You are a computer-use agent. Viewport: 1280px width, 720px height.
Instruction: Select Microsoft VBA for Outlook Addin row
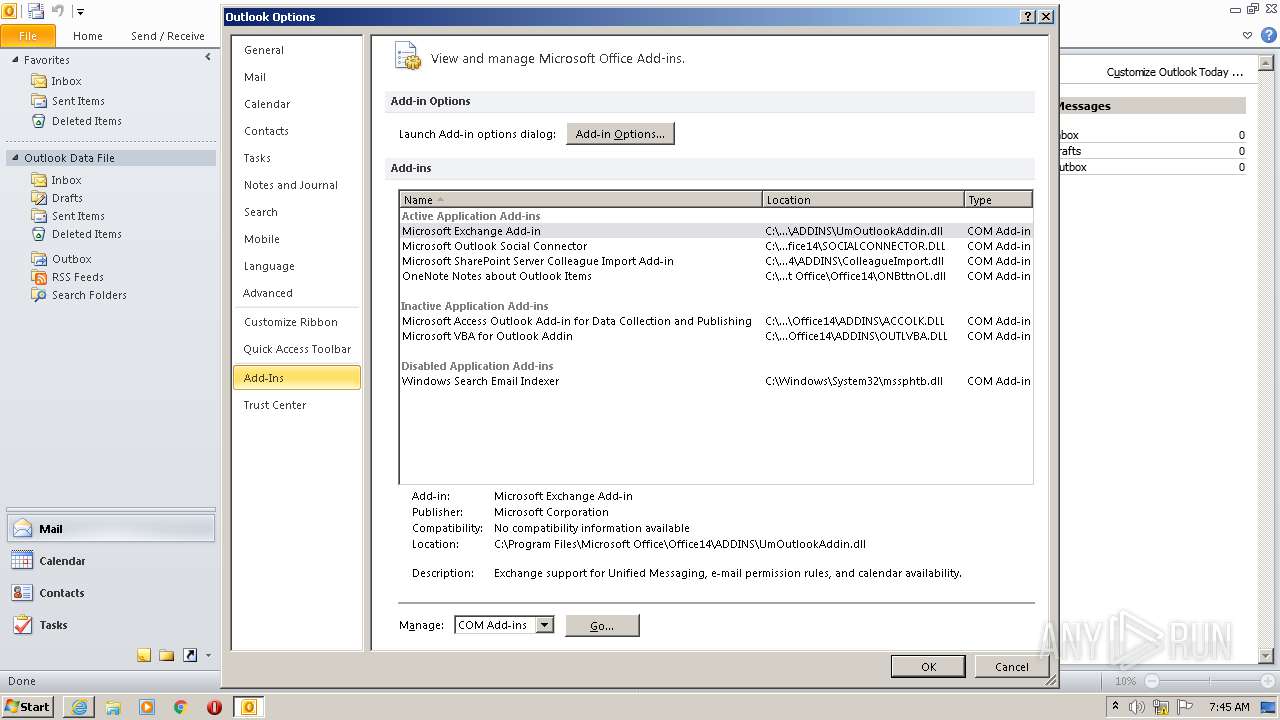[716, 336]
